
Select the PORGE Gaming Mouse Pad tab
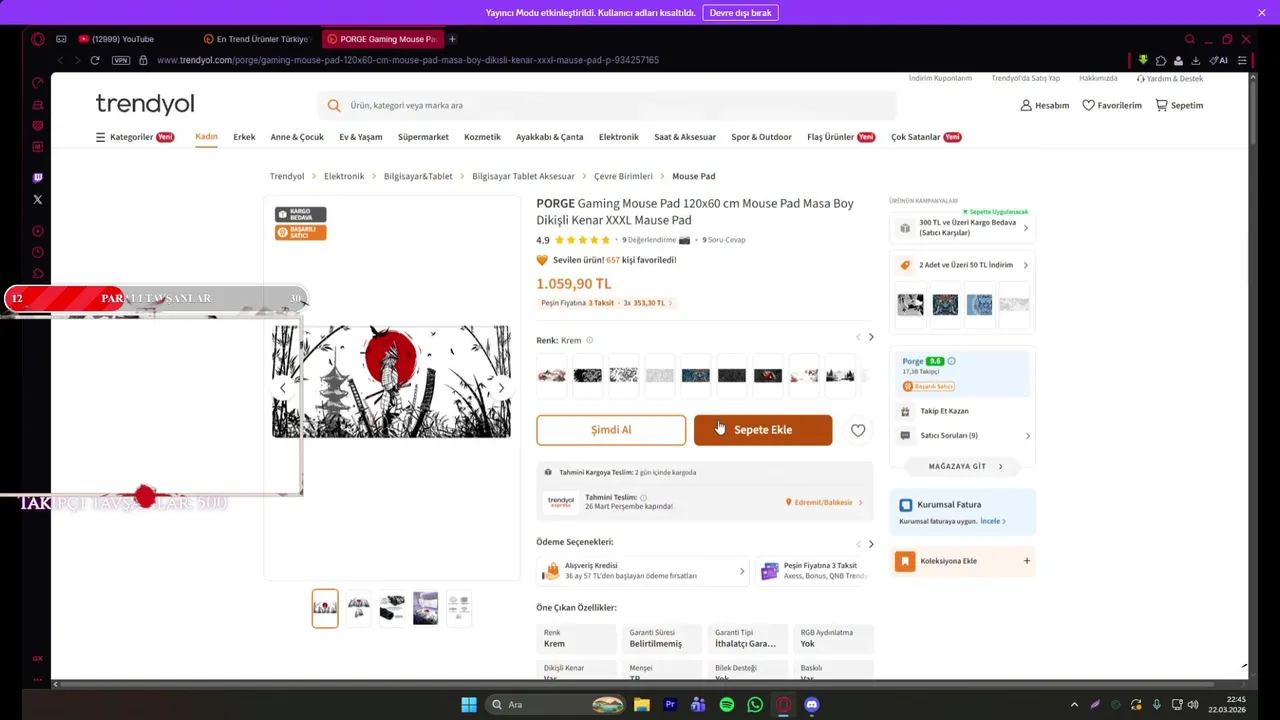pyautogui.click(x=382, y=39)
